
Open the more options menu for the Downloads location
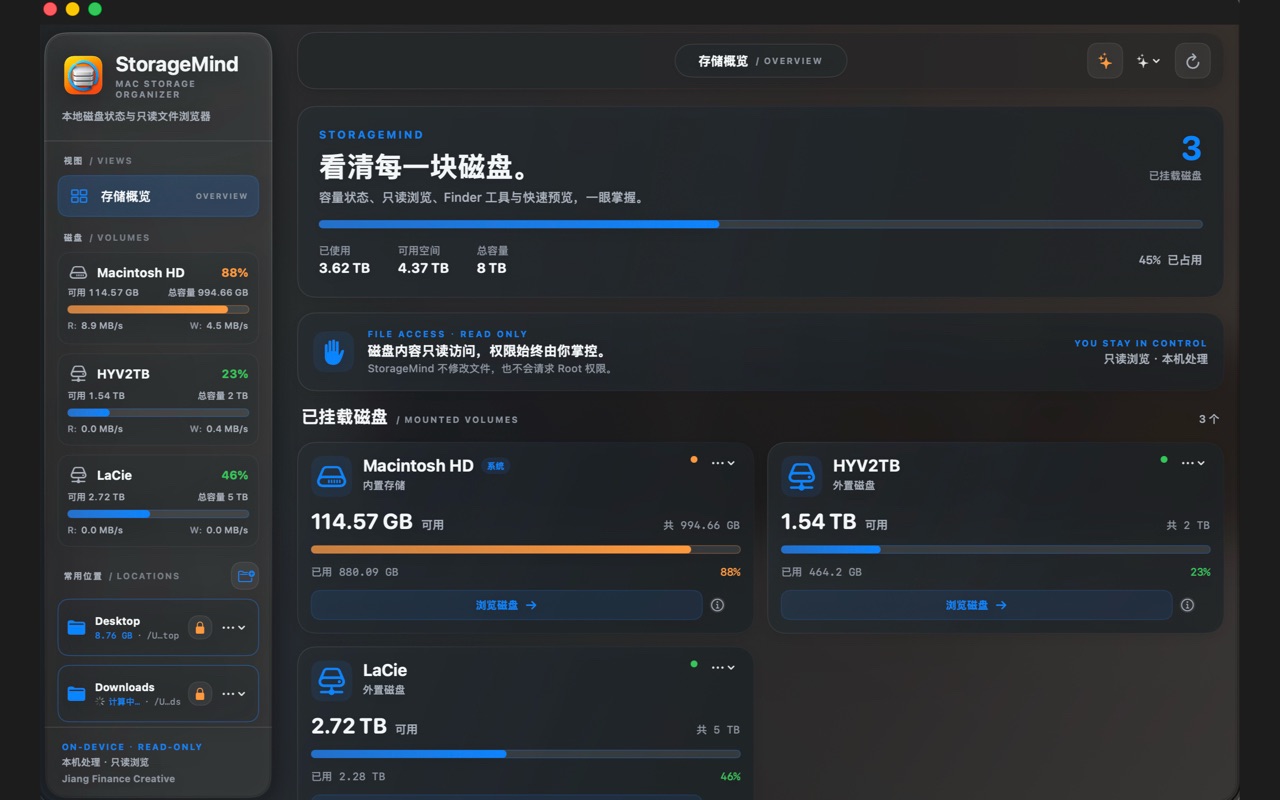pyautogui.click(x=233, y=694)
